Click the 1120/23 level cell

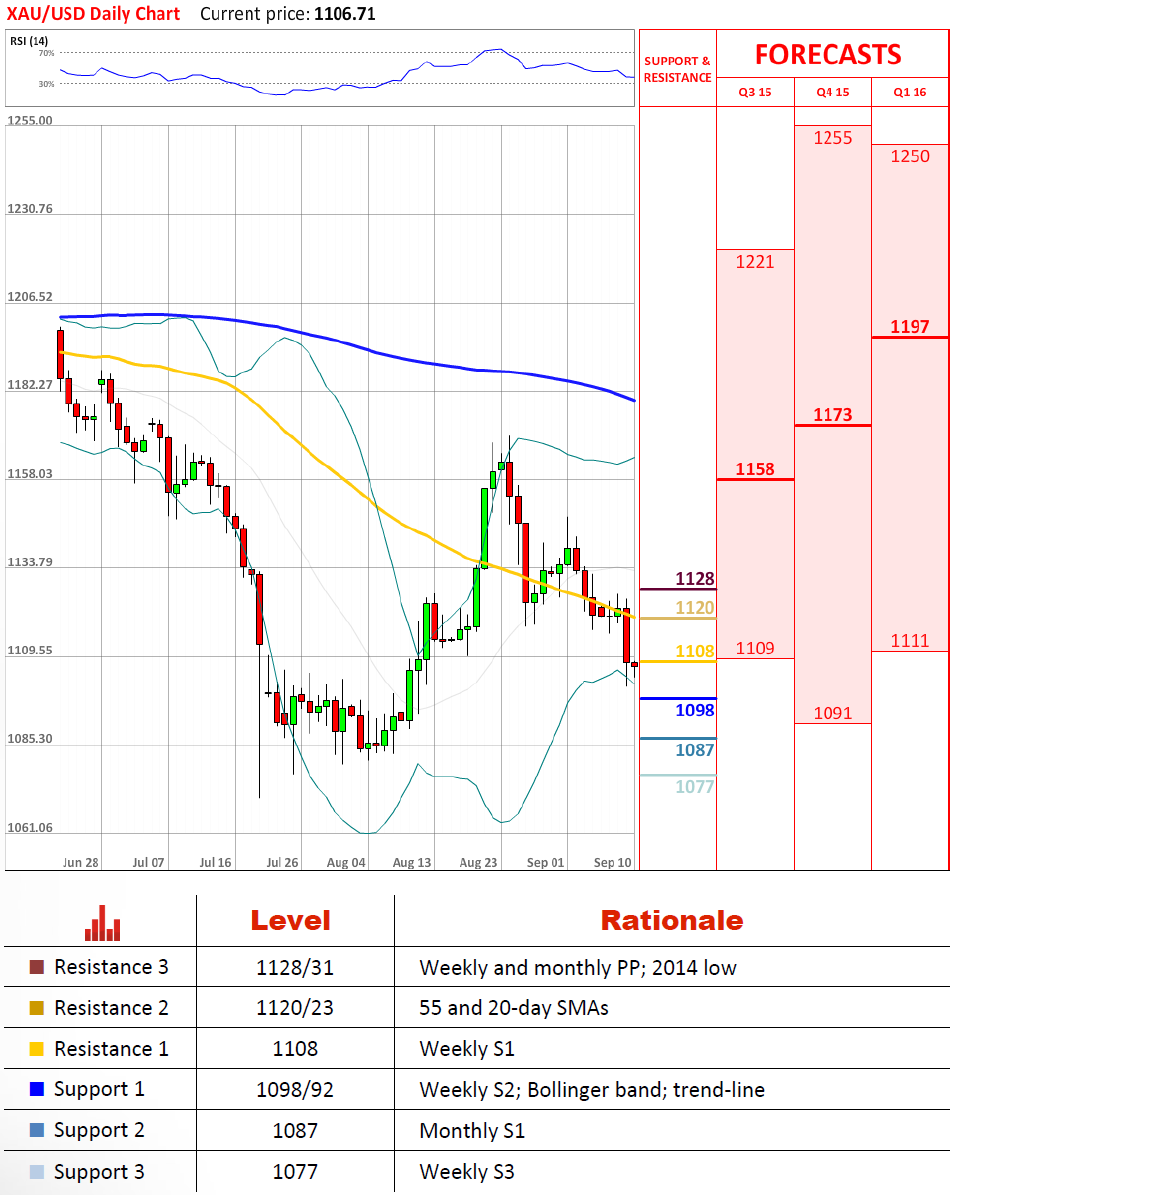(295, 1008)
